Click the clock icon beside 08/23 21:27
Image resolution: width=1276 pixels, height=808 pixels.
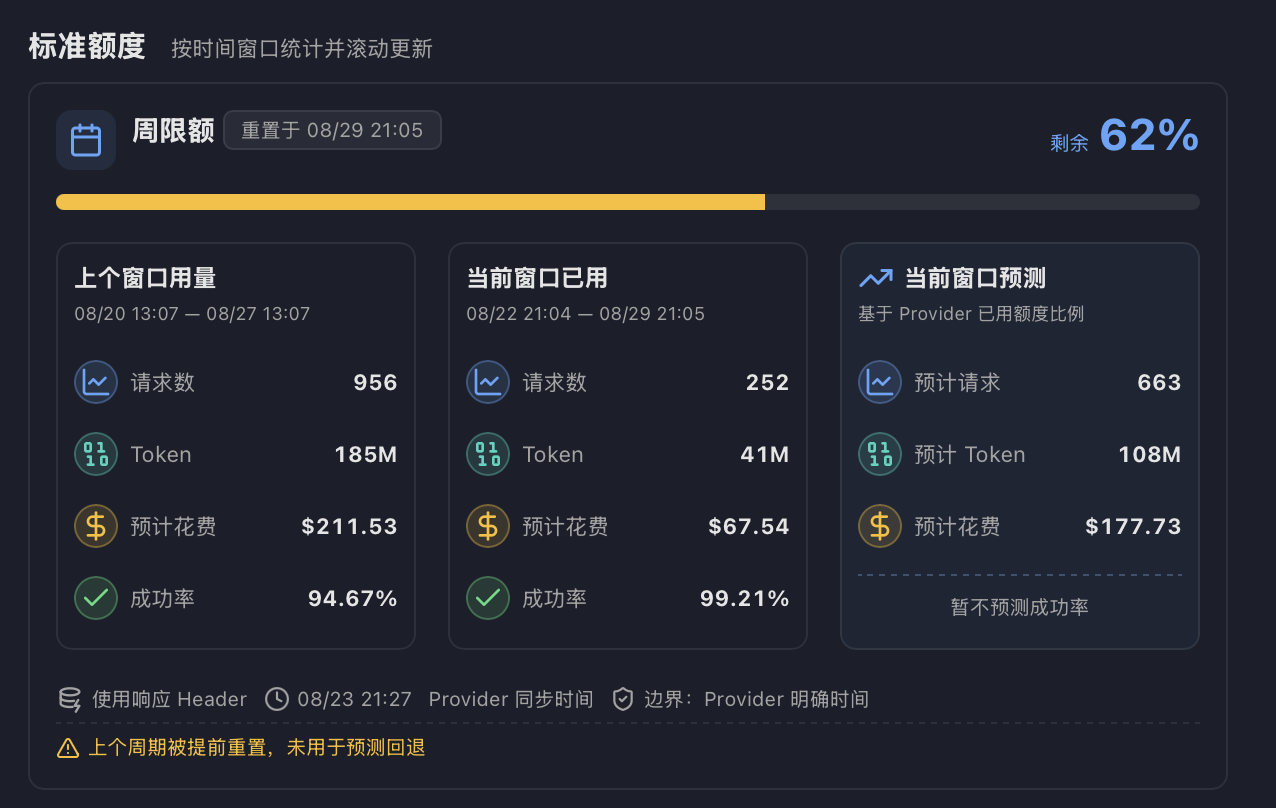(x=277, y=699)
